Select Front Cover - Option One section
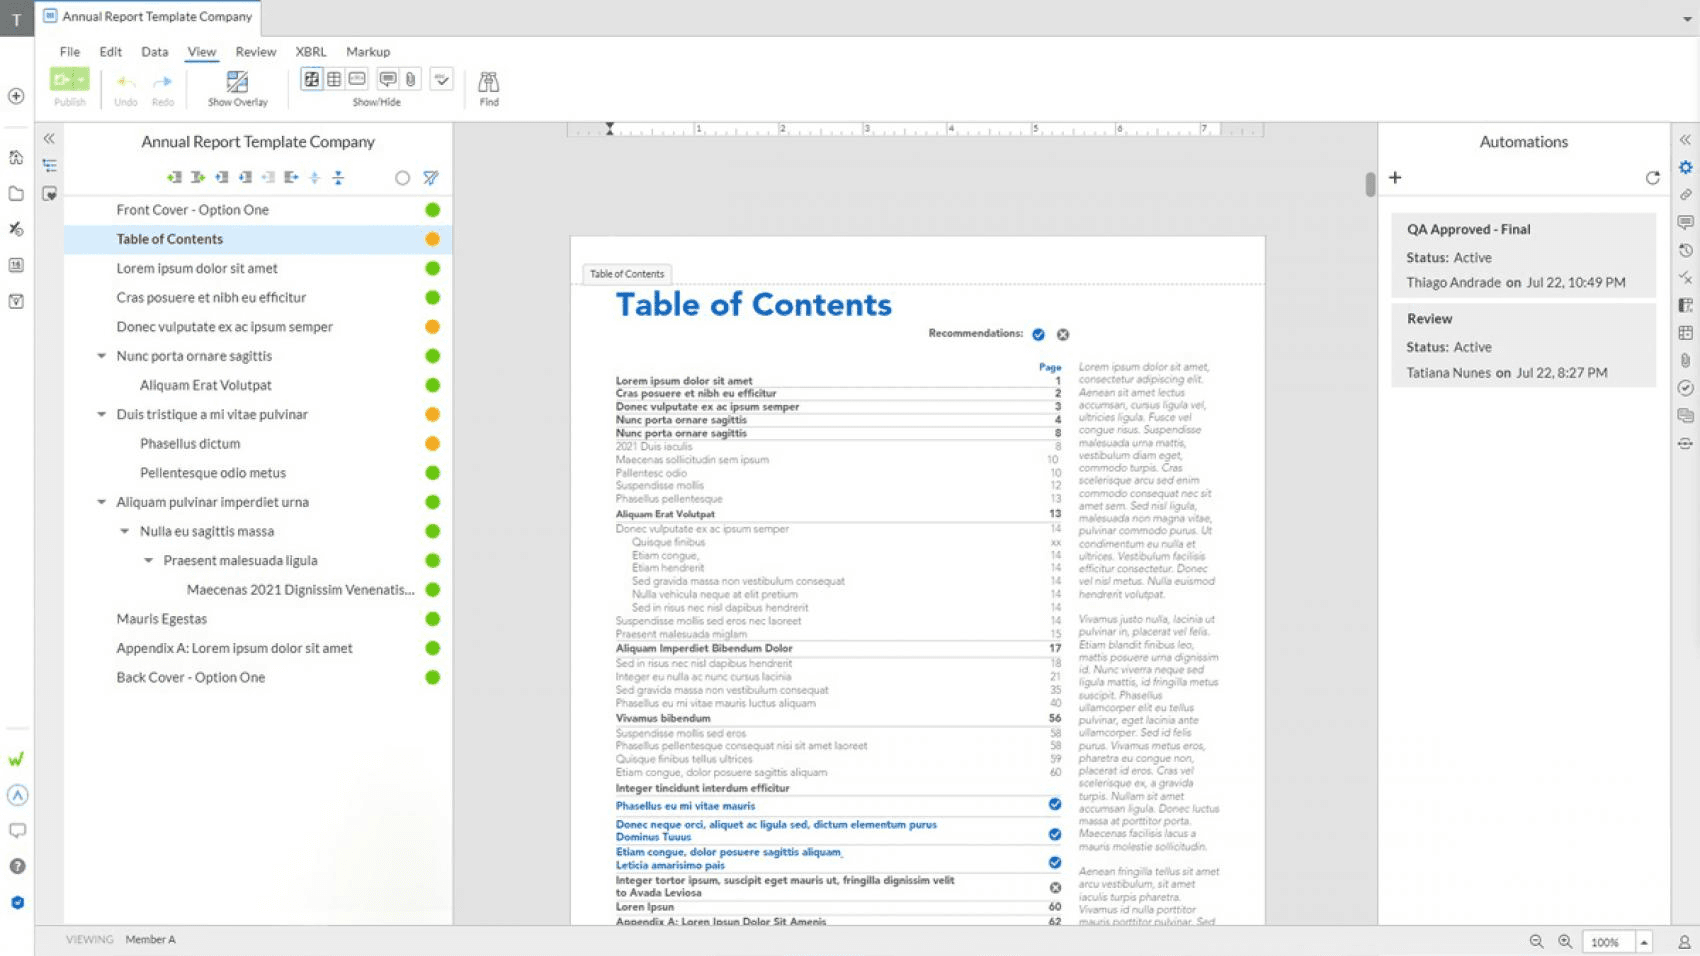Viewport: 1700px width, 956px height. tap(258, 210)
